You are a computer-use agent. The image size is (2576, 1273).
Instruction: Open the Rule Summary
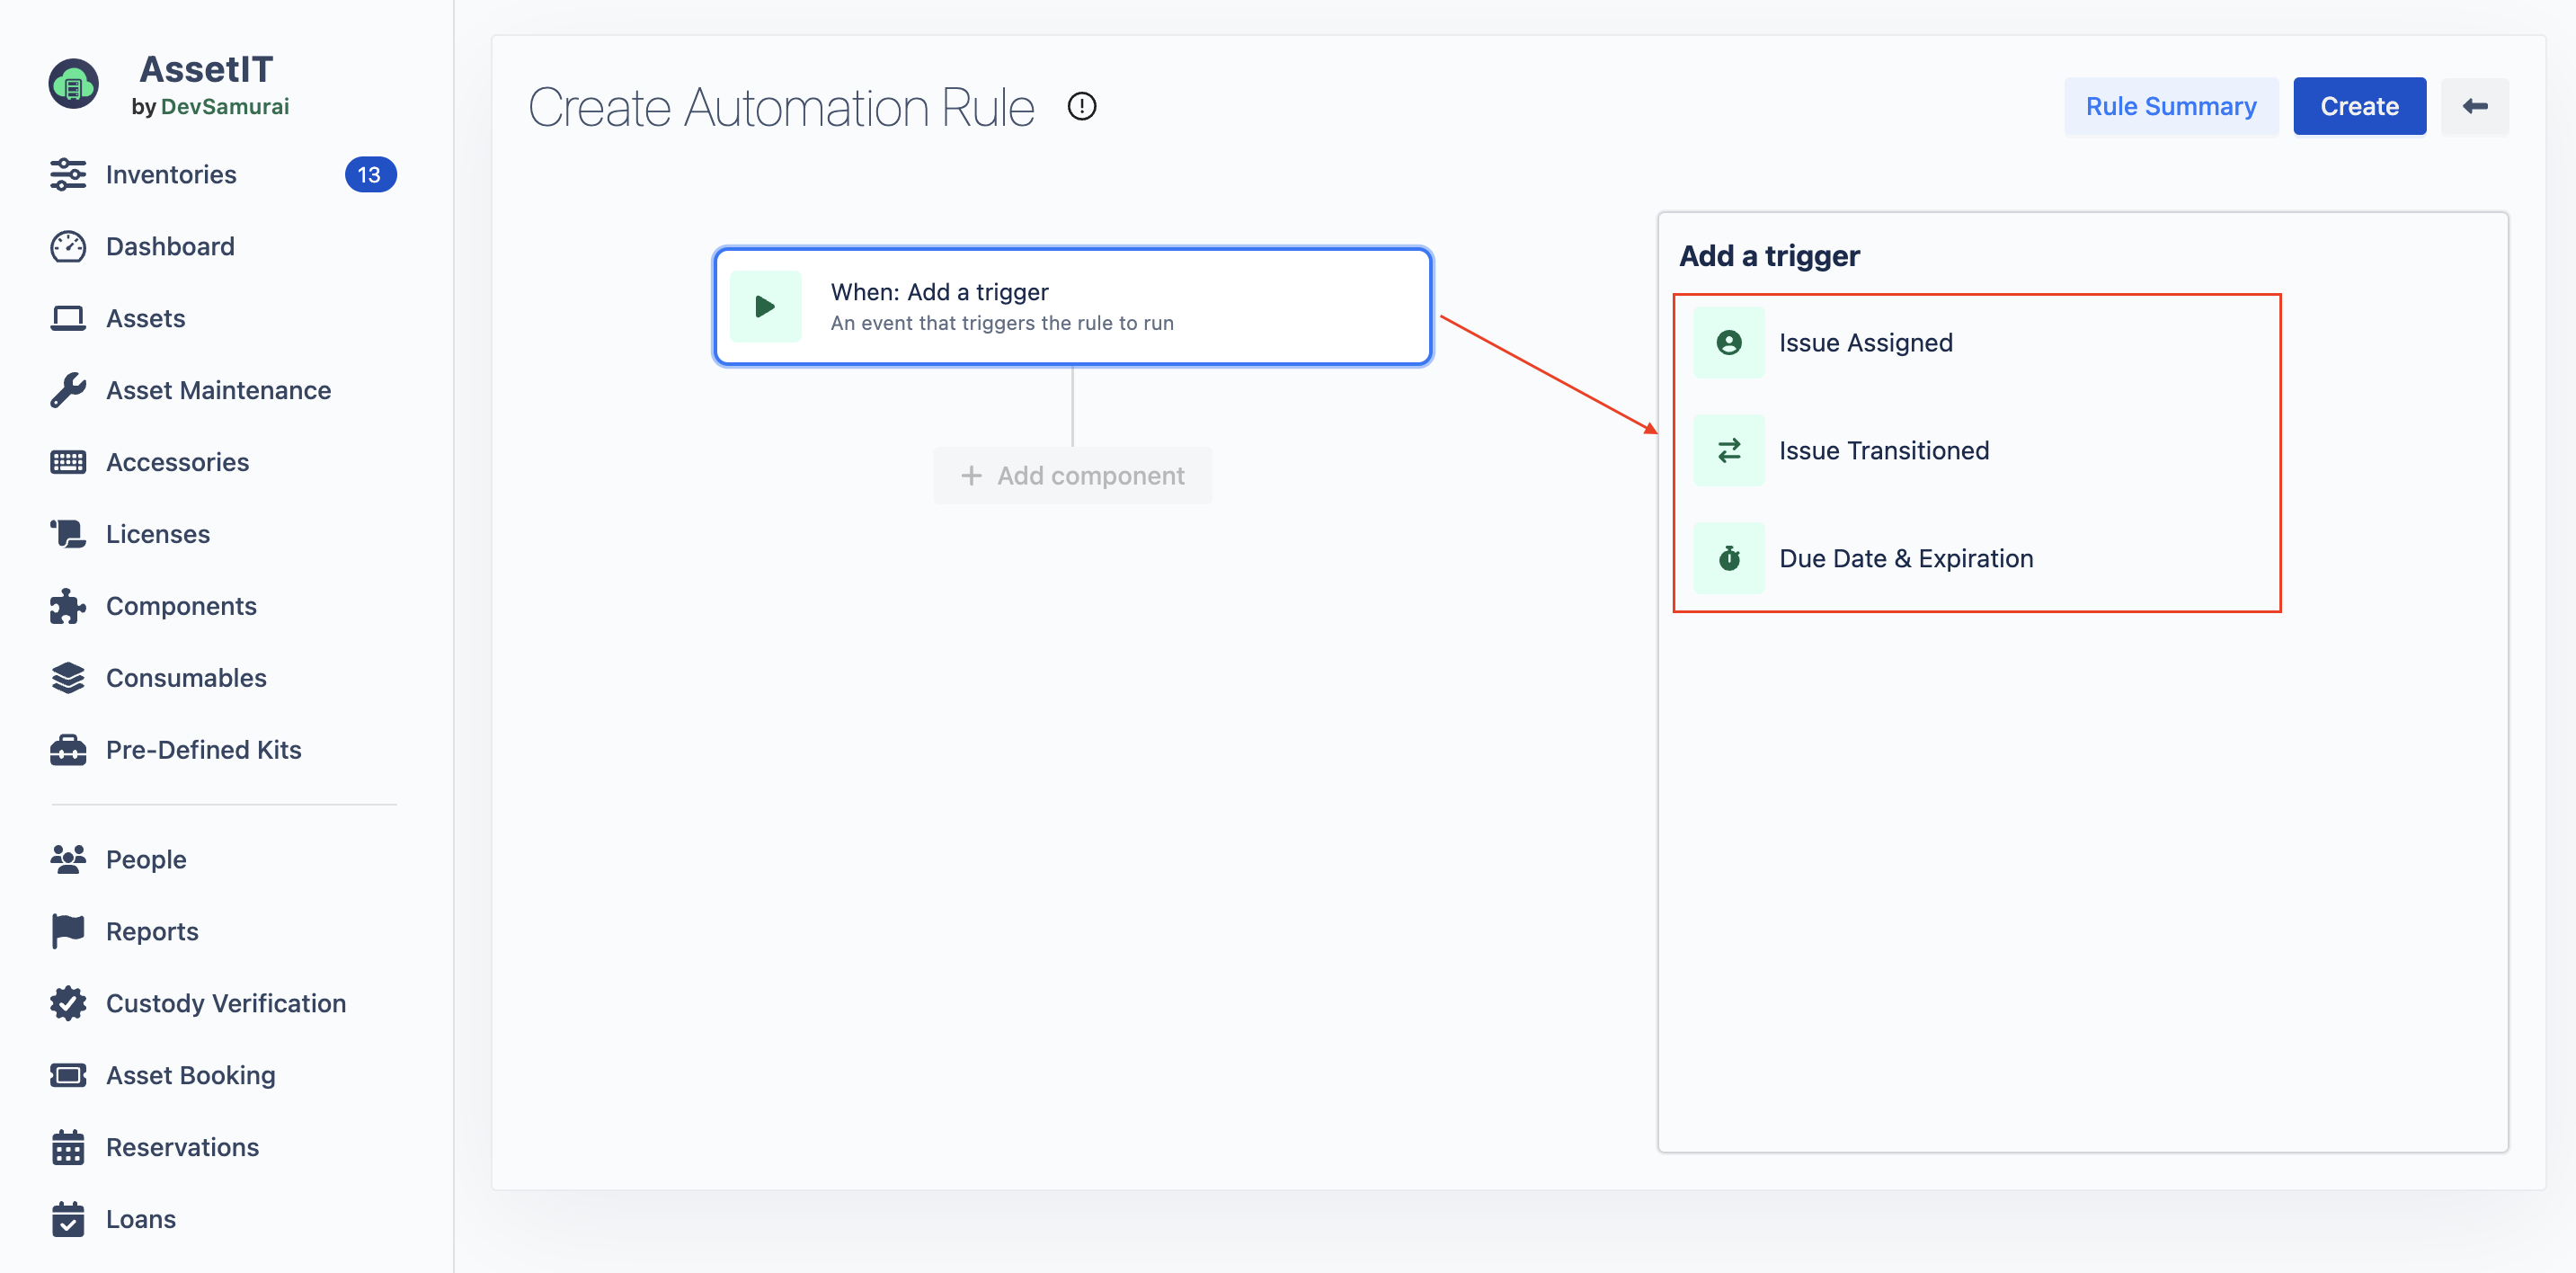click(2170, 106)
